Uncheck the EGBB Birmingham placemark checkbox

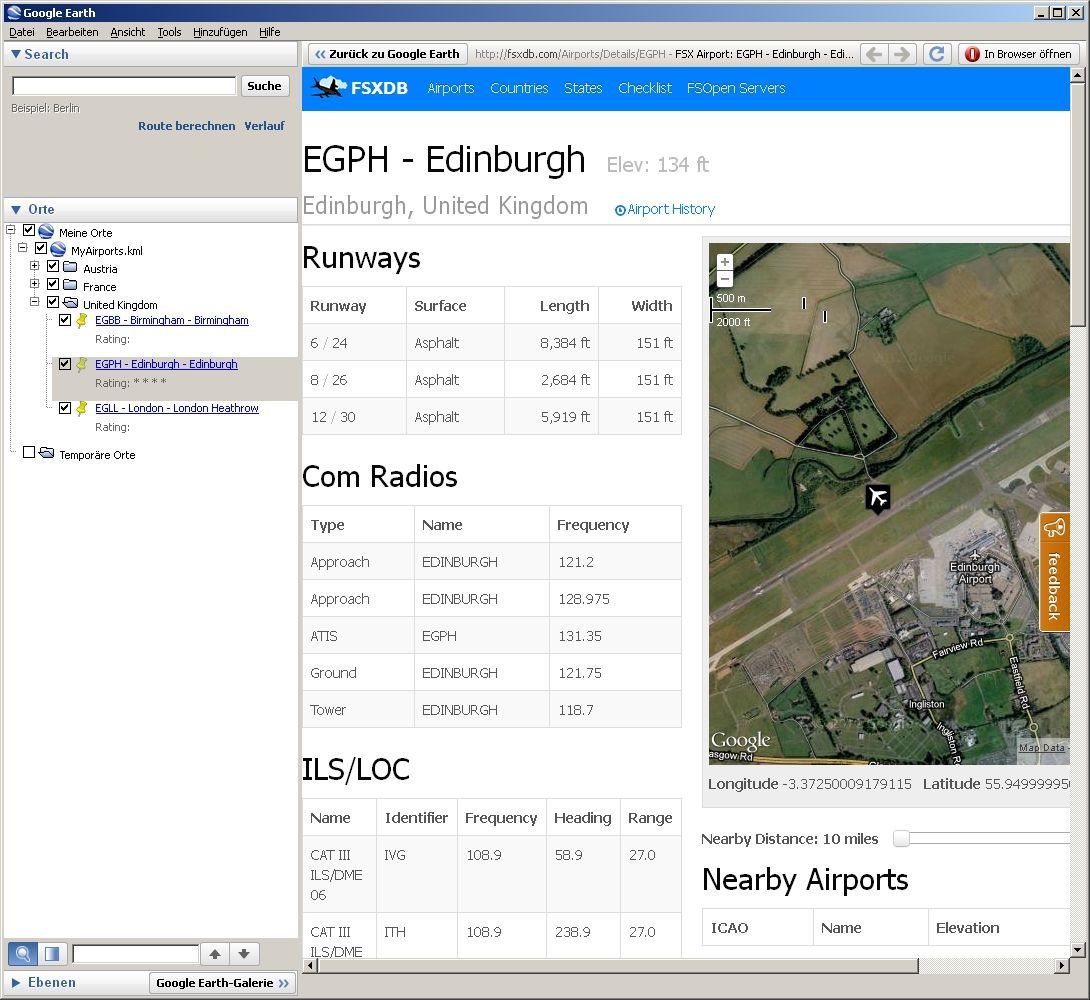(x=65, y=320)
